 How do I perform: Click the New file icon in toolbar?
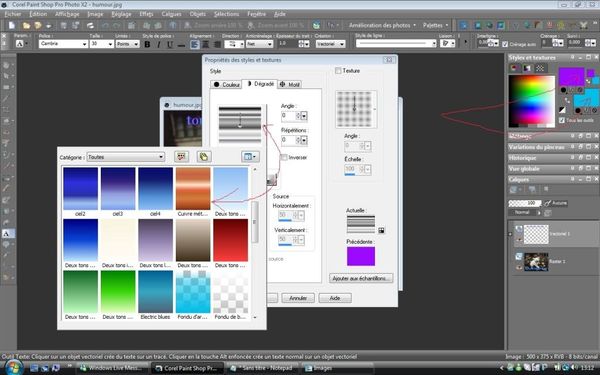pos(12,26)
